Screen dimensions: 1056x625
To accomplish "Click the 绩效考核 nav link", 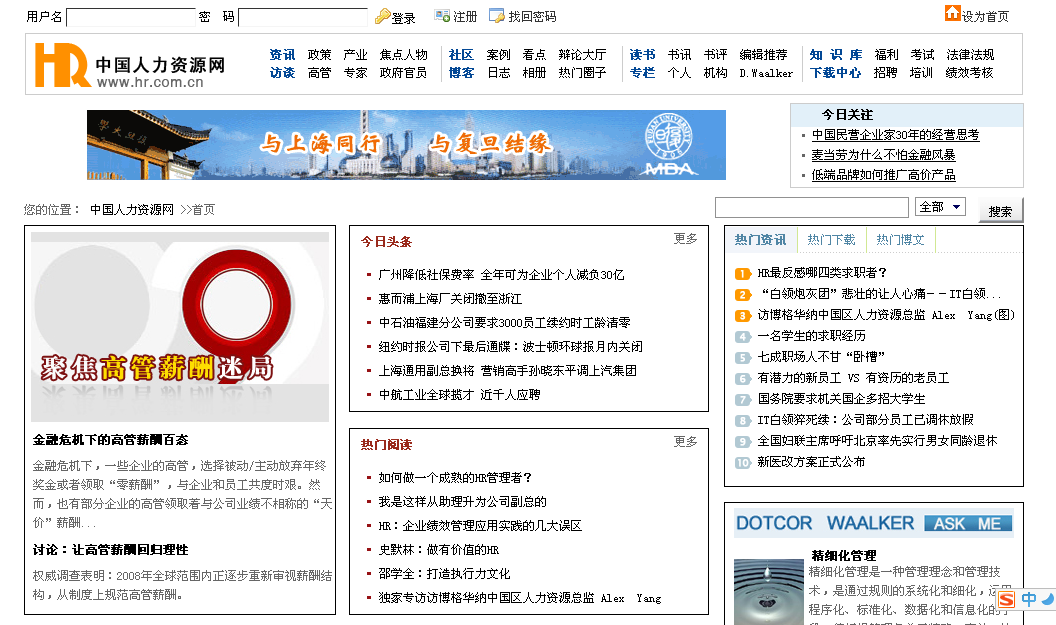I will (969, 73).
